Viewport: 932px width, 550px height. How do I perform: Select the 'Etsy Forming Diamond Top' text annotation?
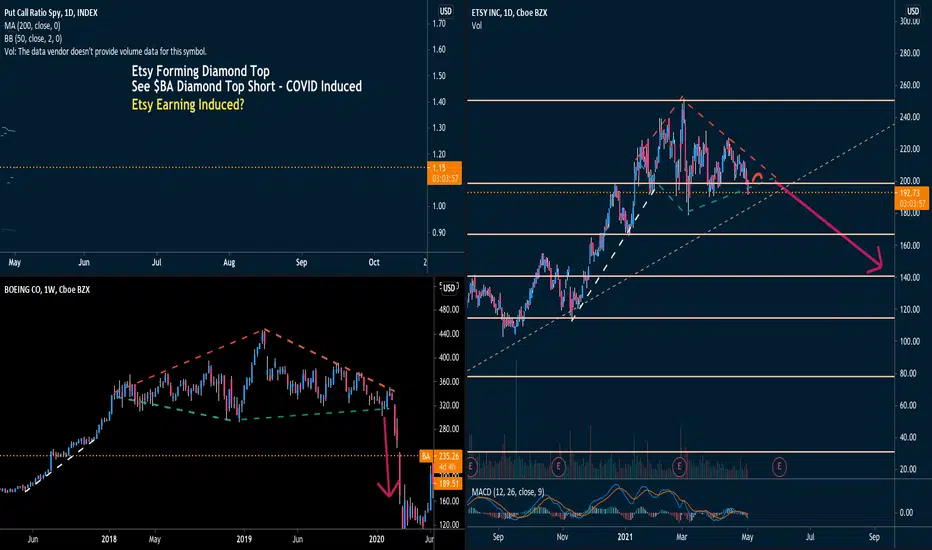(200, 71)
